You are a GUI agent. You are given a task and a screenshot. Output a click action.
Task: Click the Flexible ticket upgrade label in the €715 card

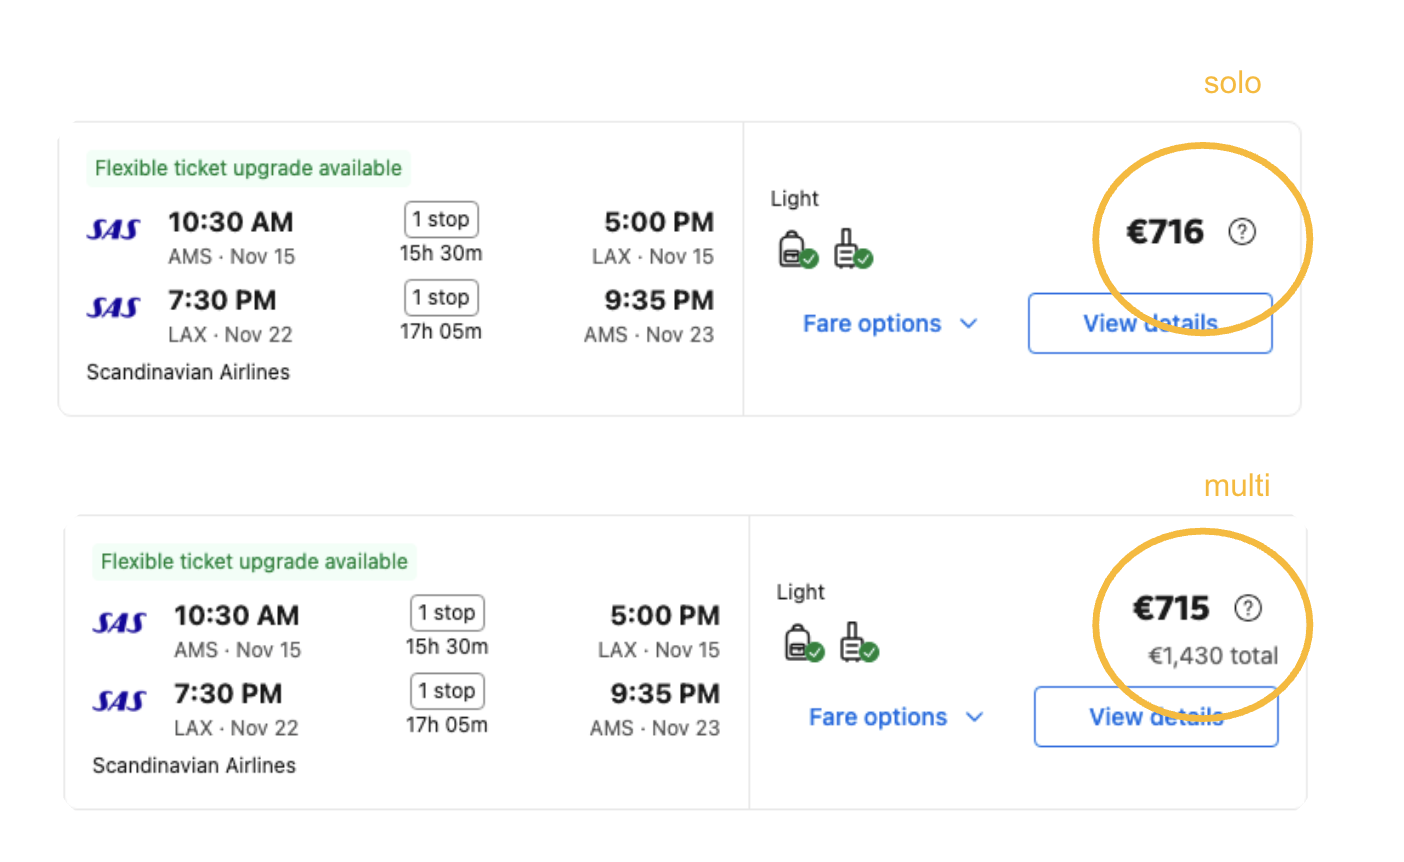[254, 562]
